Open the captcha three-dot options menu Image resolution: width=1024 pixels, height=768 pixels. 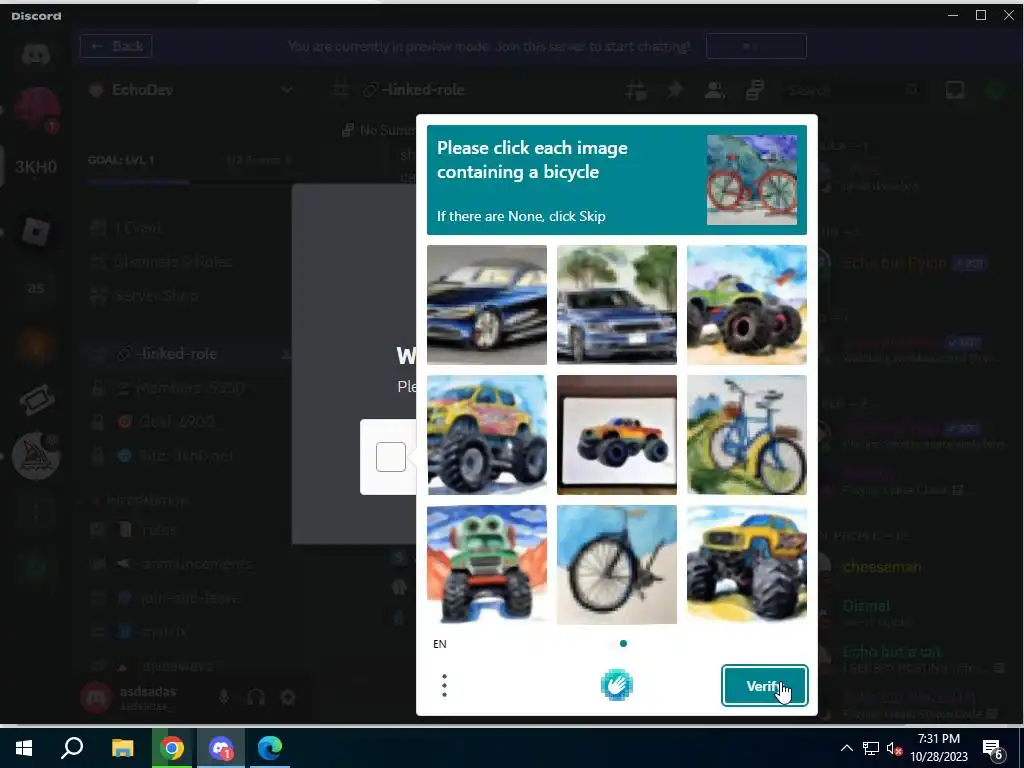pyautogui.click(x=444, y=685)
